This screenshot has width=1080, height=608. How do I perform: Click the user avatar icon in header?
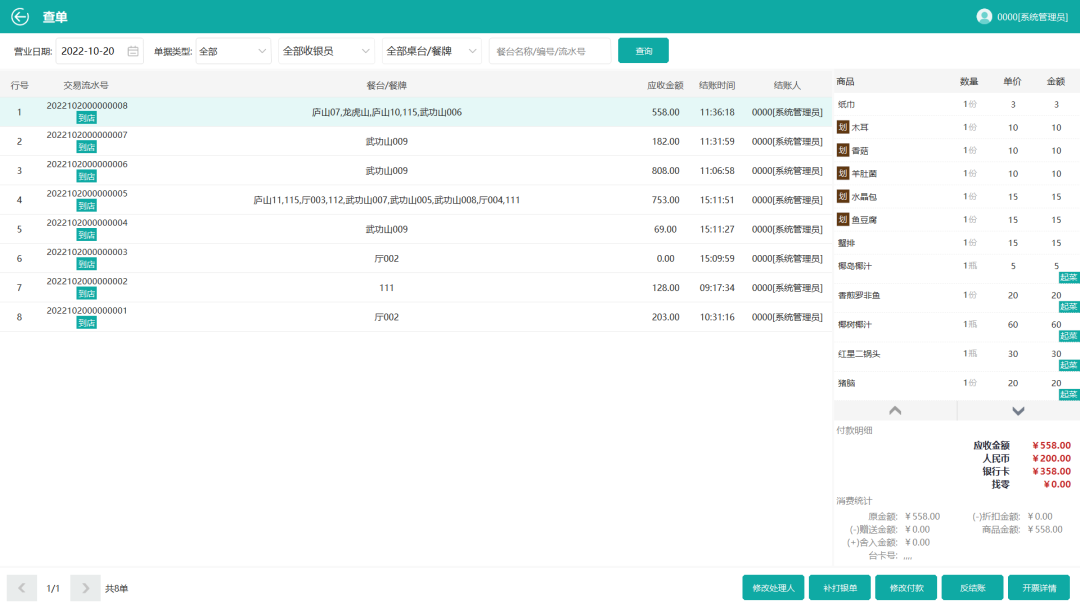984,17
